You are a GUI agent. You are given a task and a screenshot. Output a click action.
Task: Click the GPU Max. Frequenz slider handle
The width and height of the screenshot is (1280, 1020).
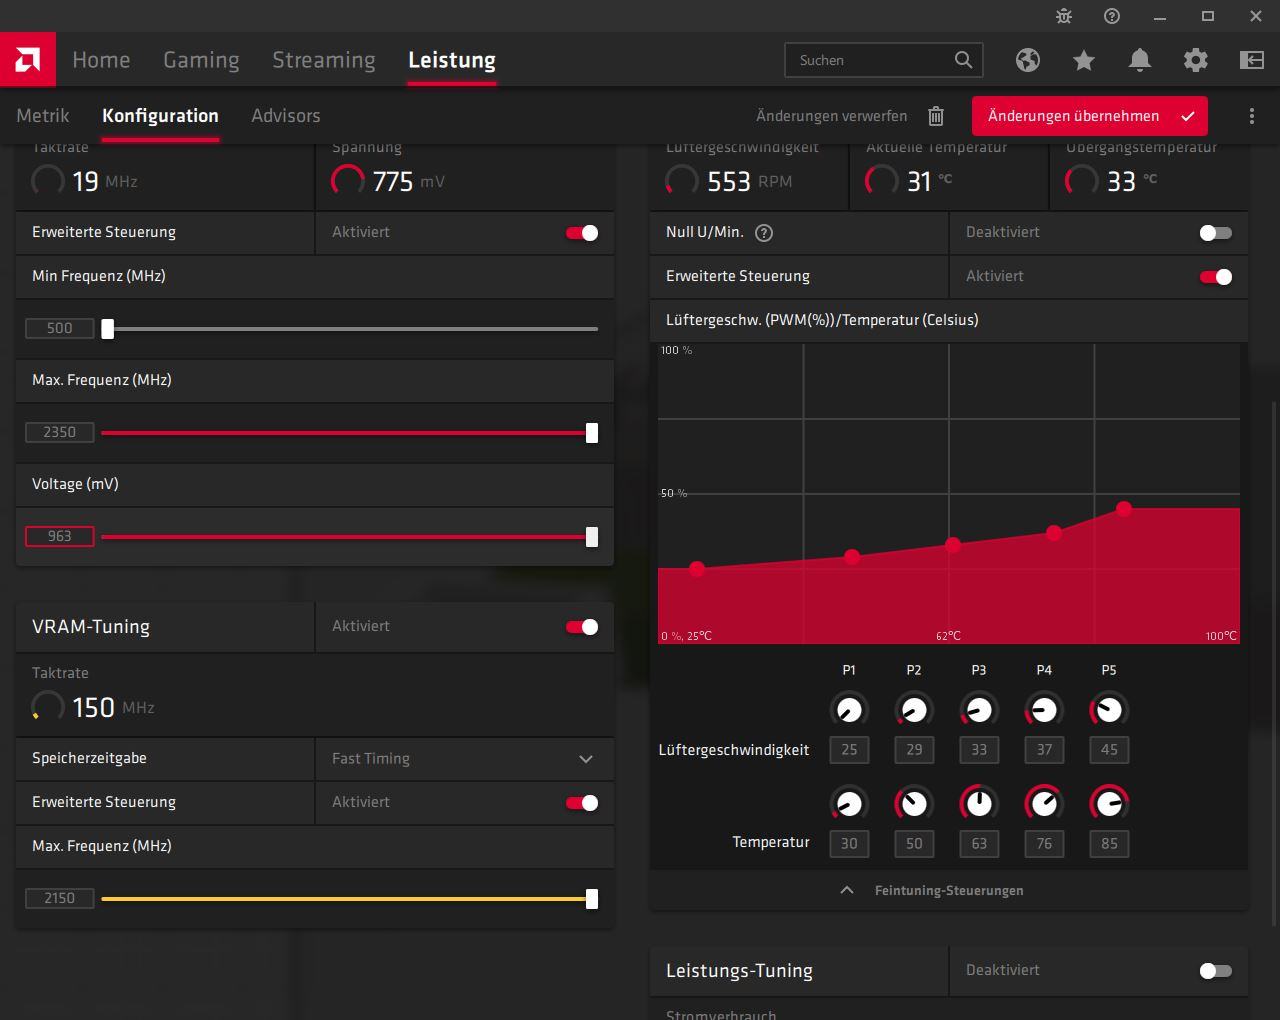[x=592, y=433]
